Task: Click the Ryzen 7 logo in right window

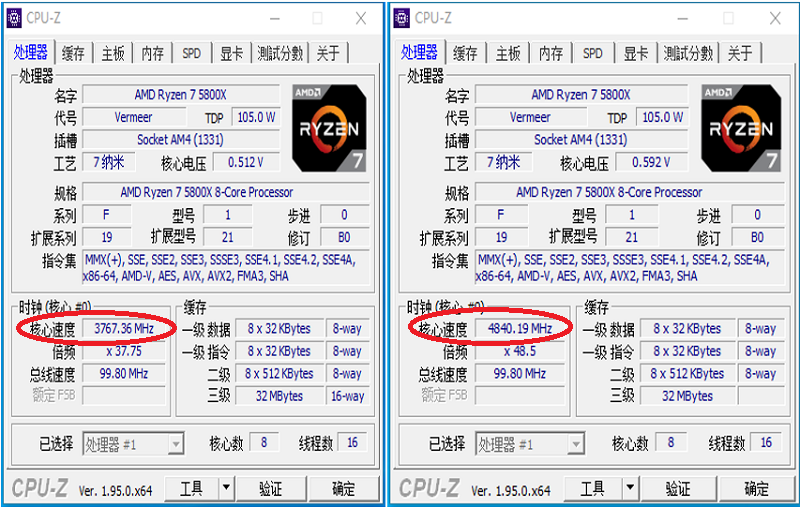Action: click(741, 128)
